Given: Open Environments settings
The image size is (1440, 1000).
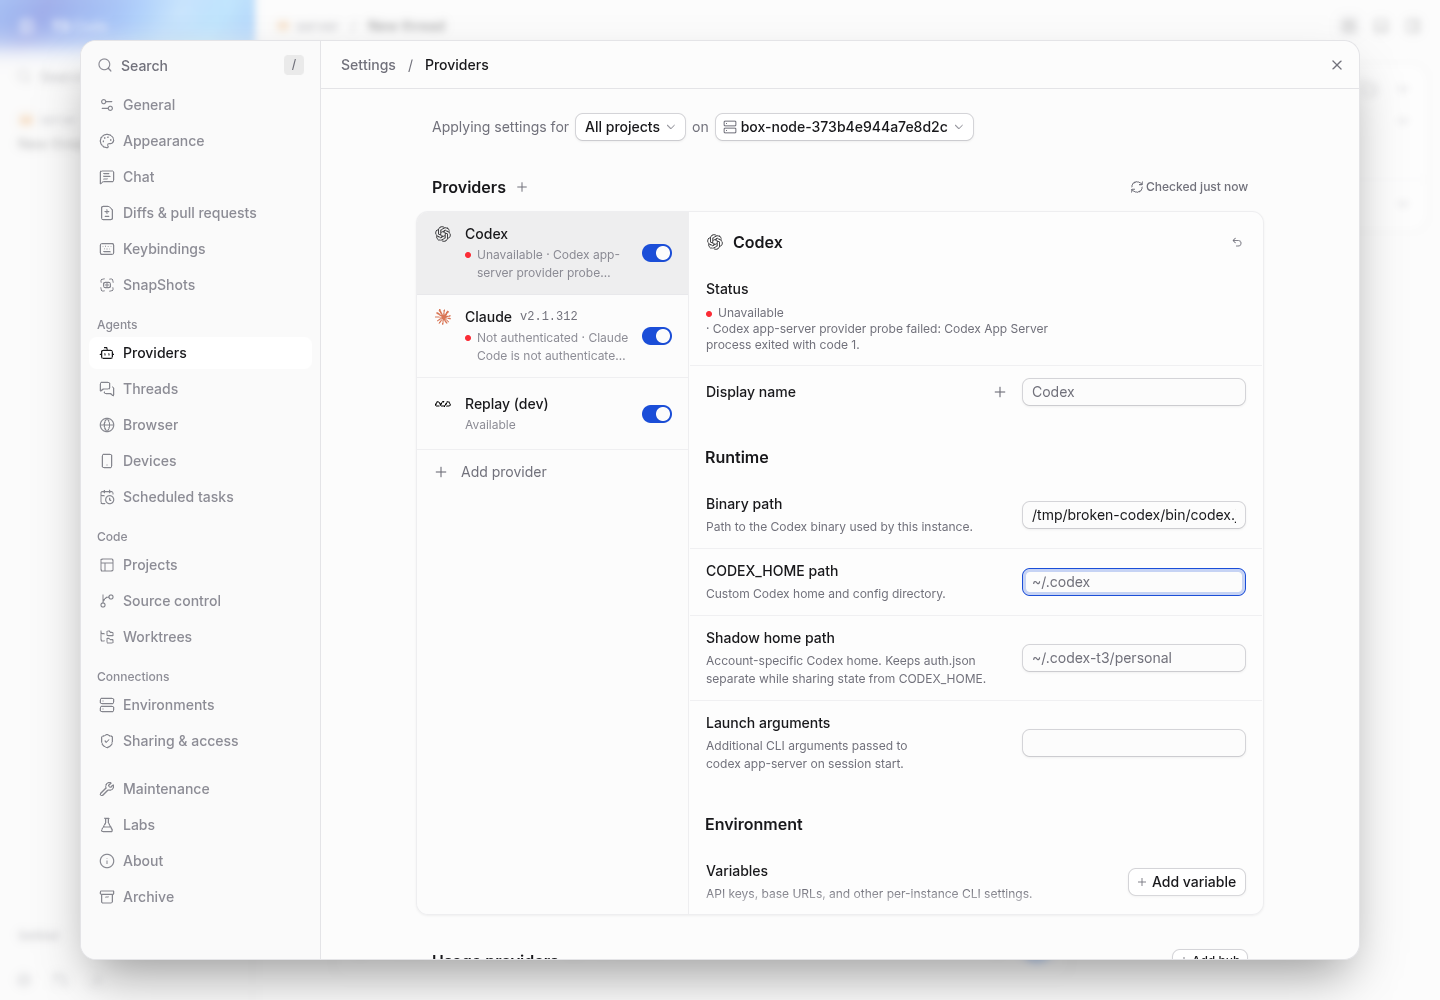Looking at the screenshot, I should click(x=200, y=705).
